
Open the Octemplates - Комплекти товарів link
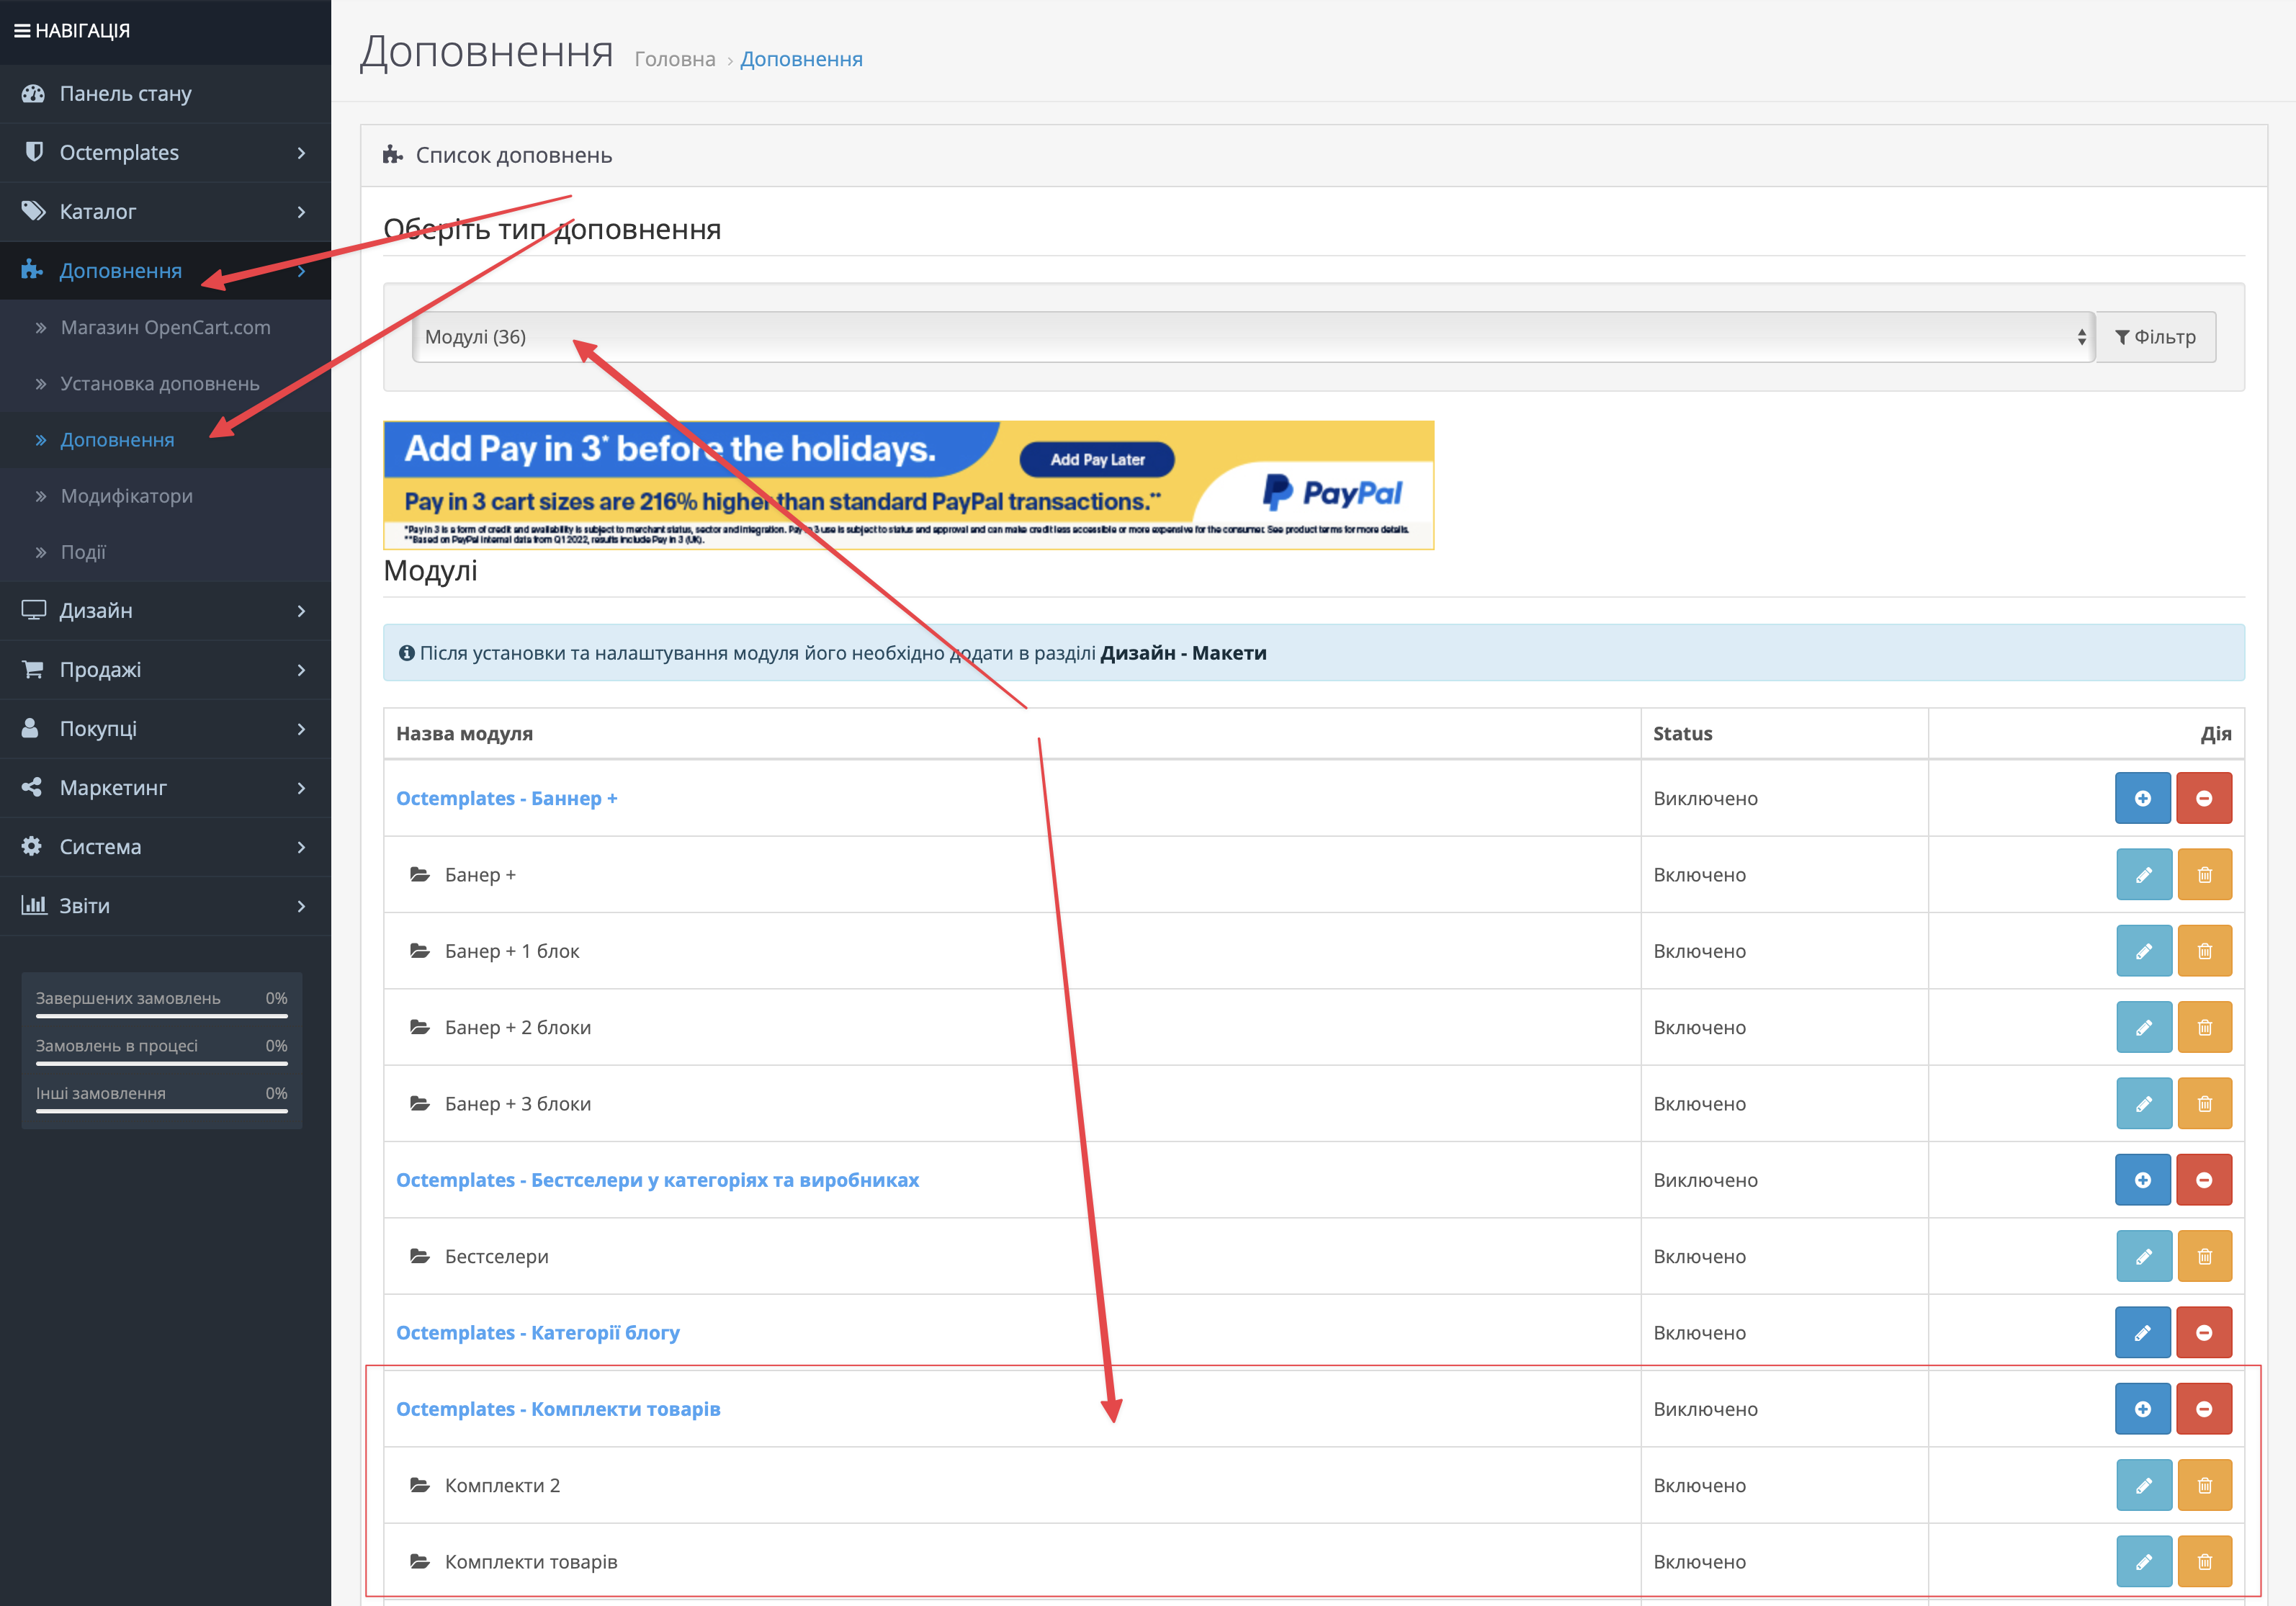tap(558, 1409)
